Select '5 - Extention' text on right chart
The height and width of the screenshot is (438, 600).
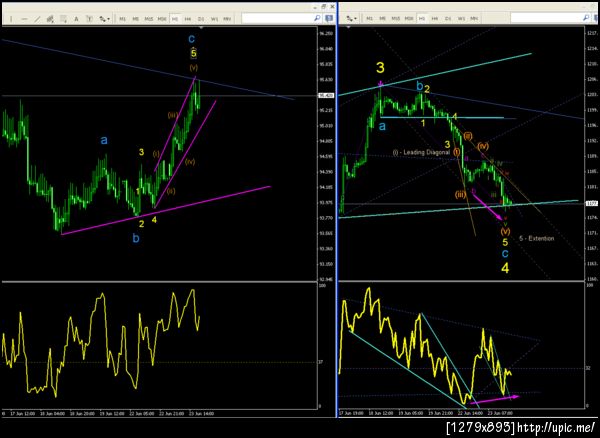click(x=537, y=238)
